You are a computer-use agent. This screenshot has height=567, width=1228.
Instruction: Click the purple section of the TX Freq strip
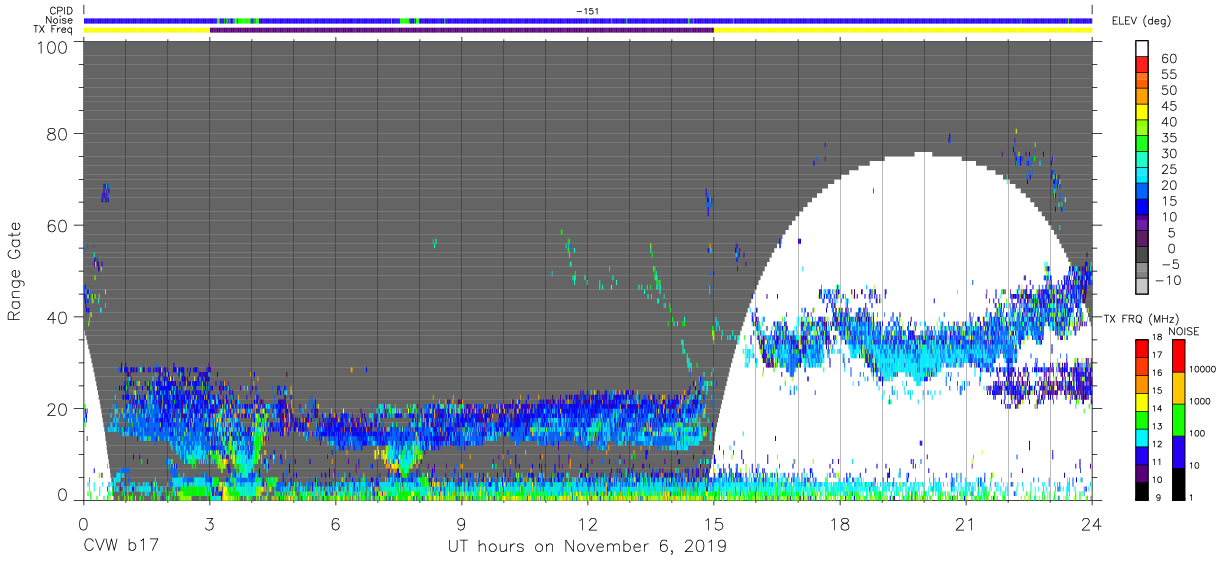point(461,30)
